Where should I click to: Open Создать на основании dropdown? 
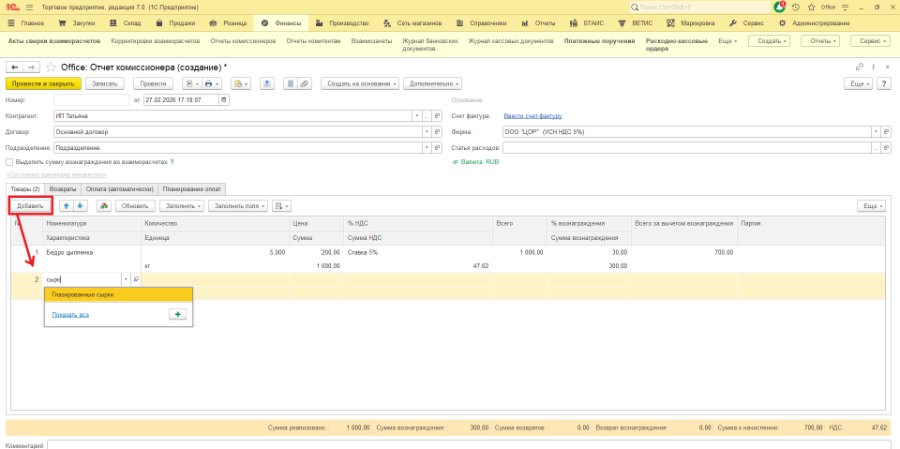click(x=360, y=84)
